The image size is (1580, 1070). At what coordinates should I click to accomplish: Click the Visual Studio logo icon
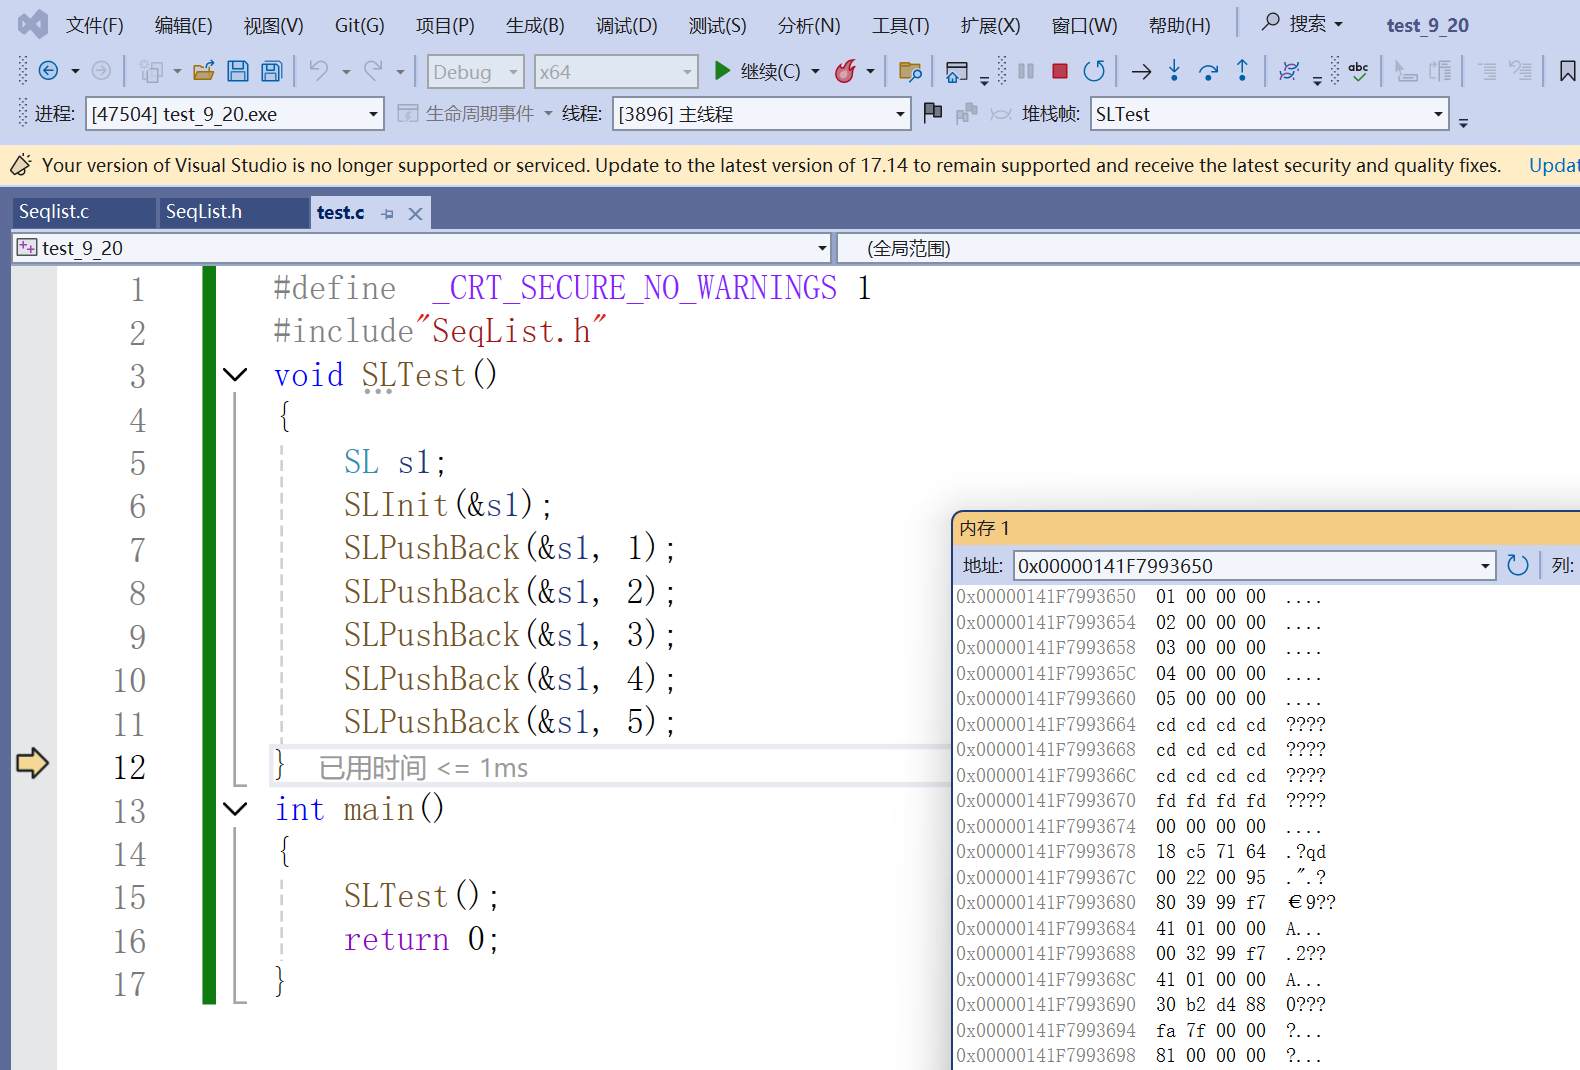click(x=33, y=24)
